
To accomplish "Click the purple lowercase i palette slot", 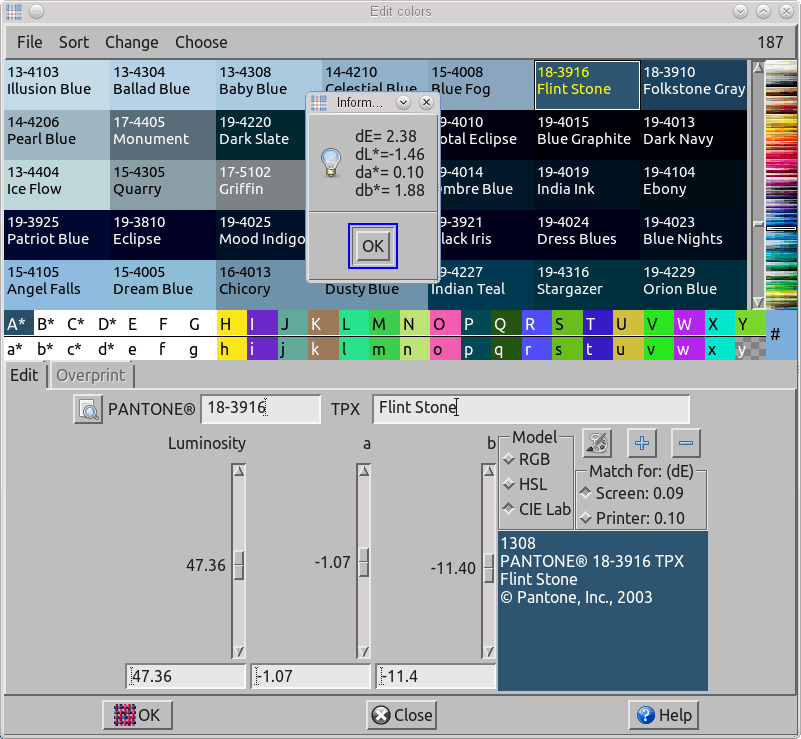I will click(x=262, y=349).
